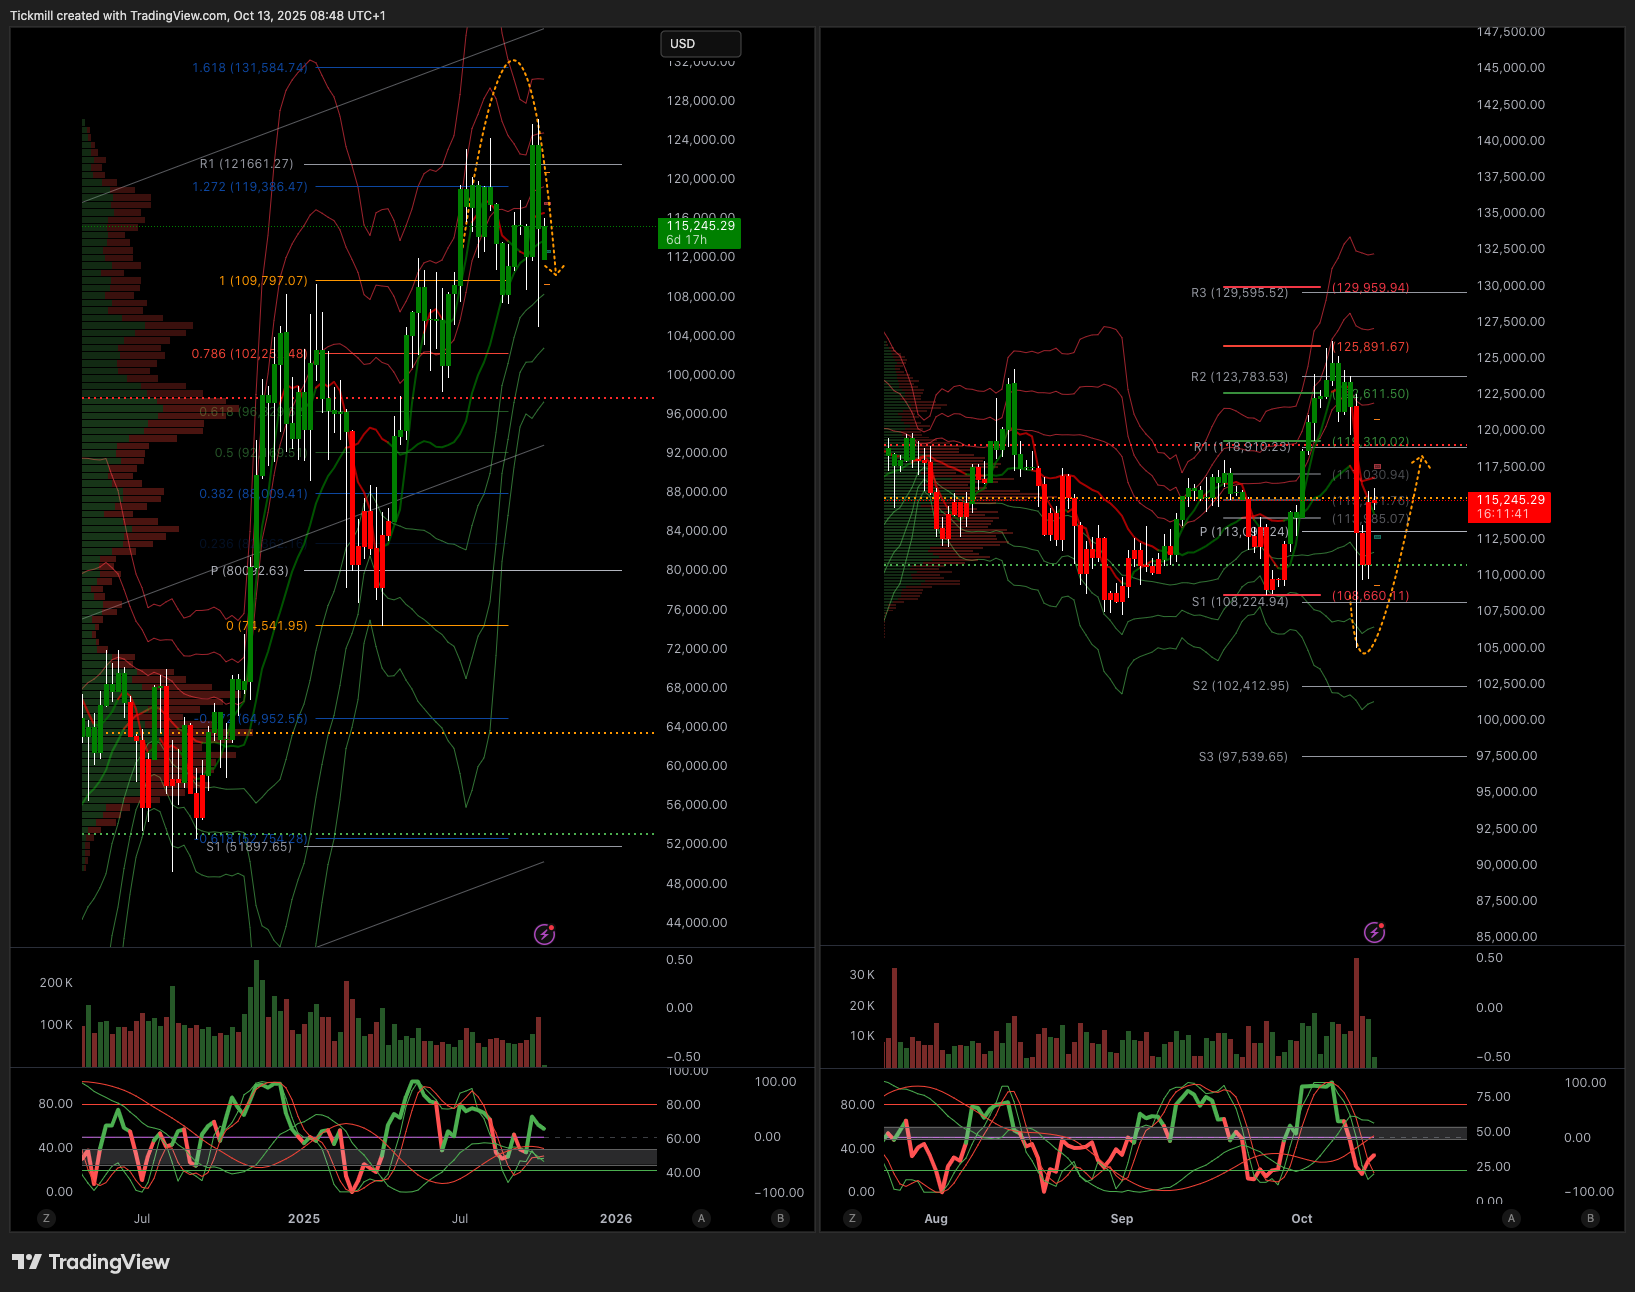Toggle auto scale A on left chart
This screenshot has height=1292, width=1635.
[x=701, y=1218]
